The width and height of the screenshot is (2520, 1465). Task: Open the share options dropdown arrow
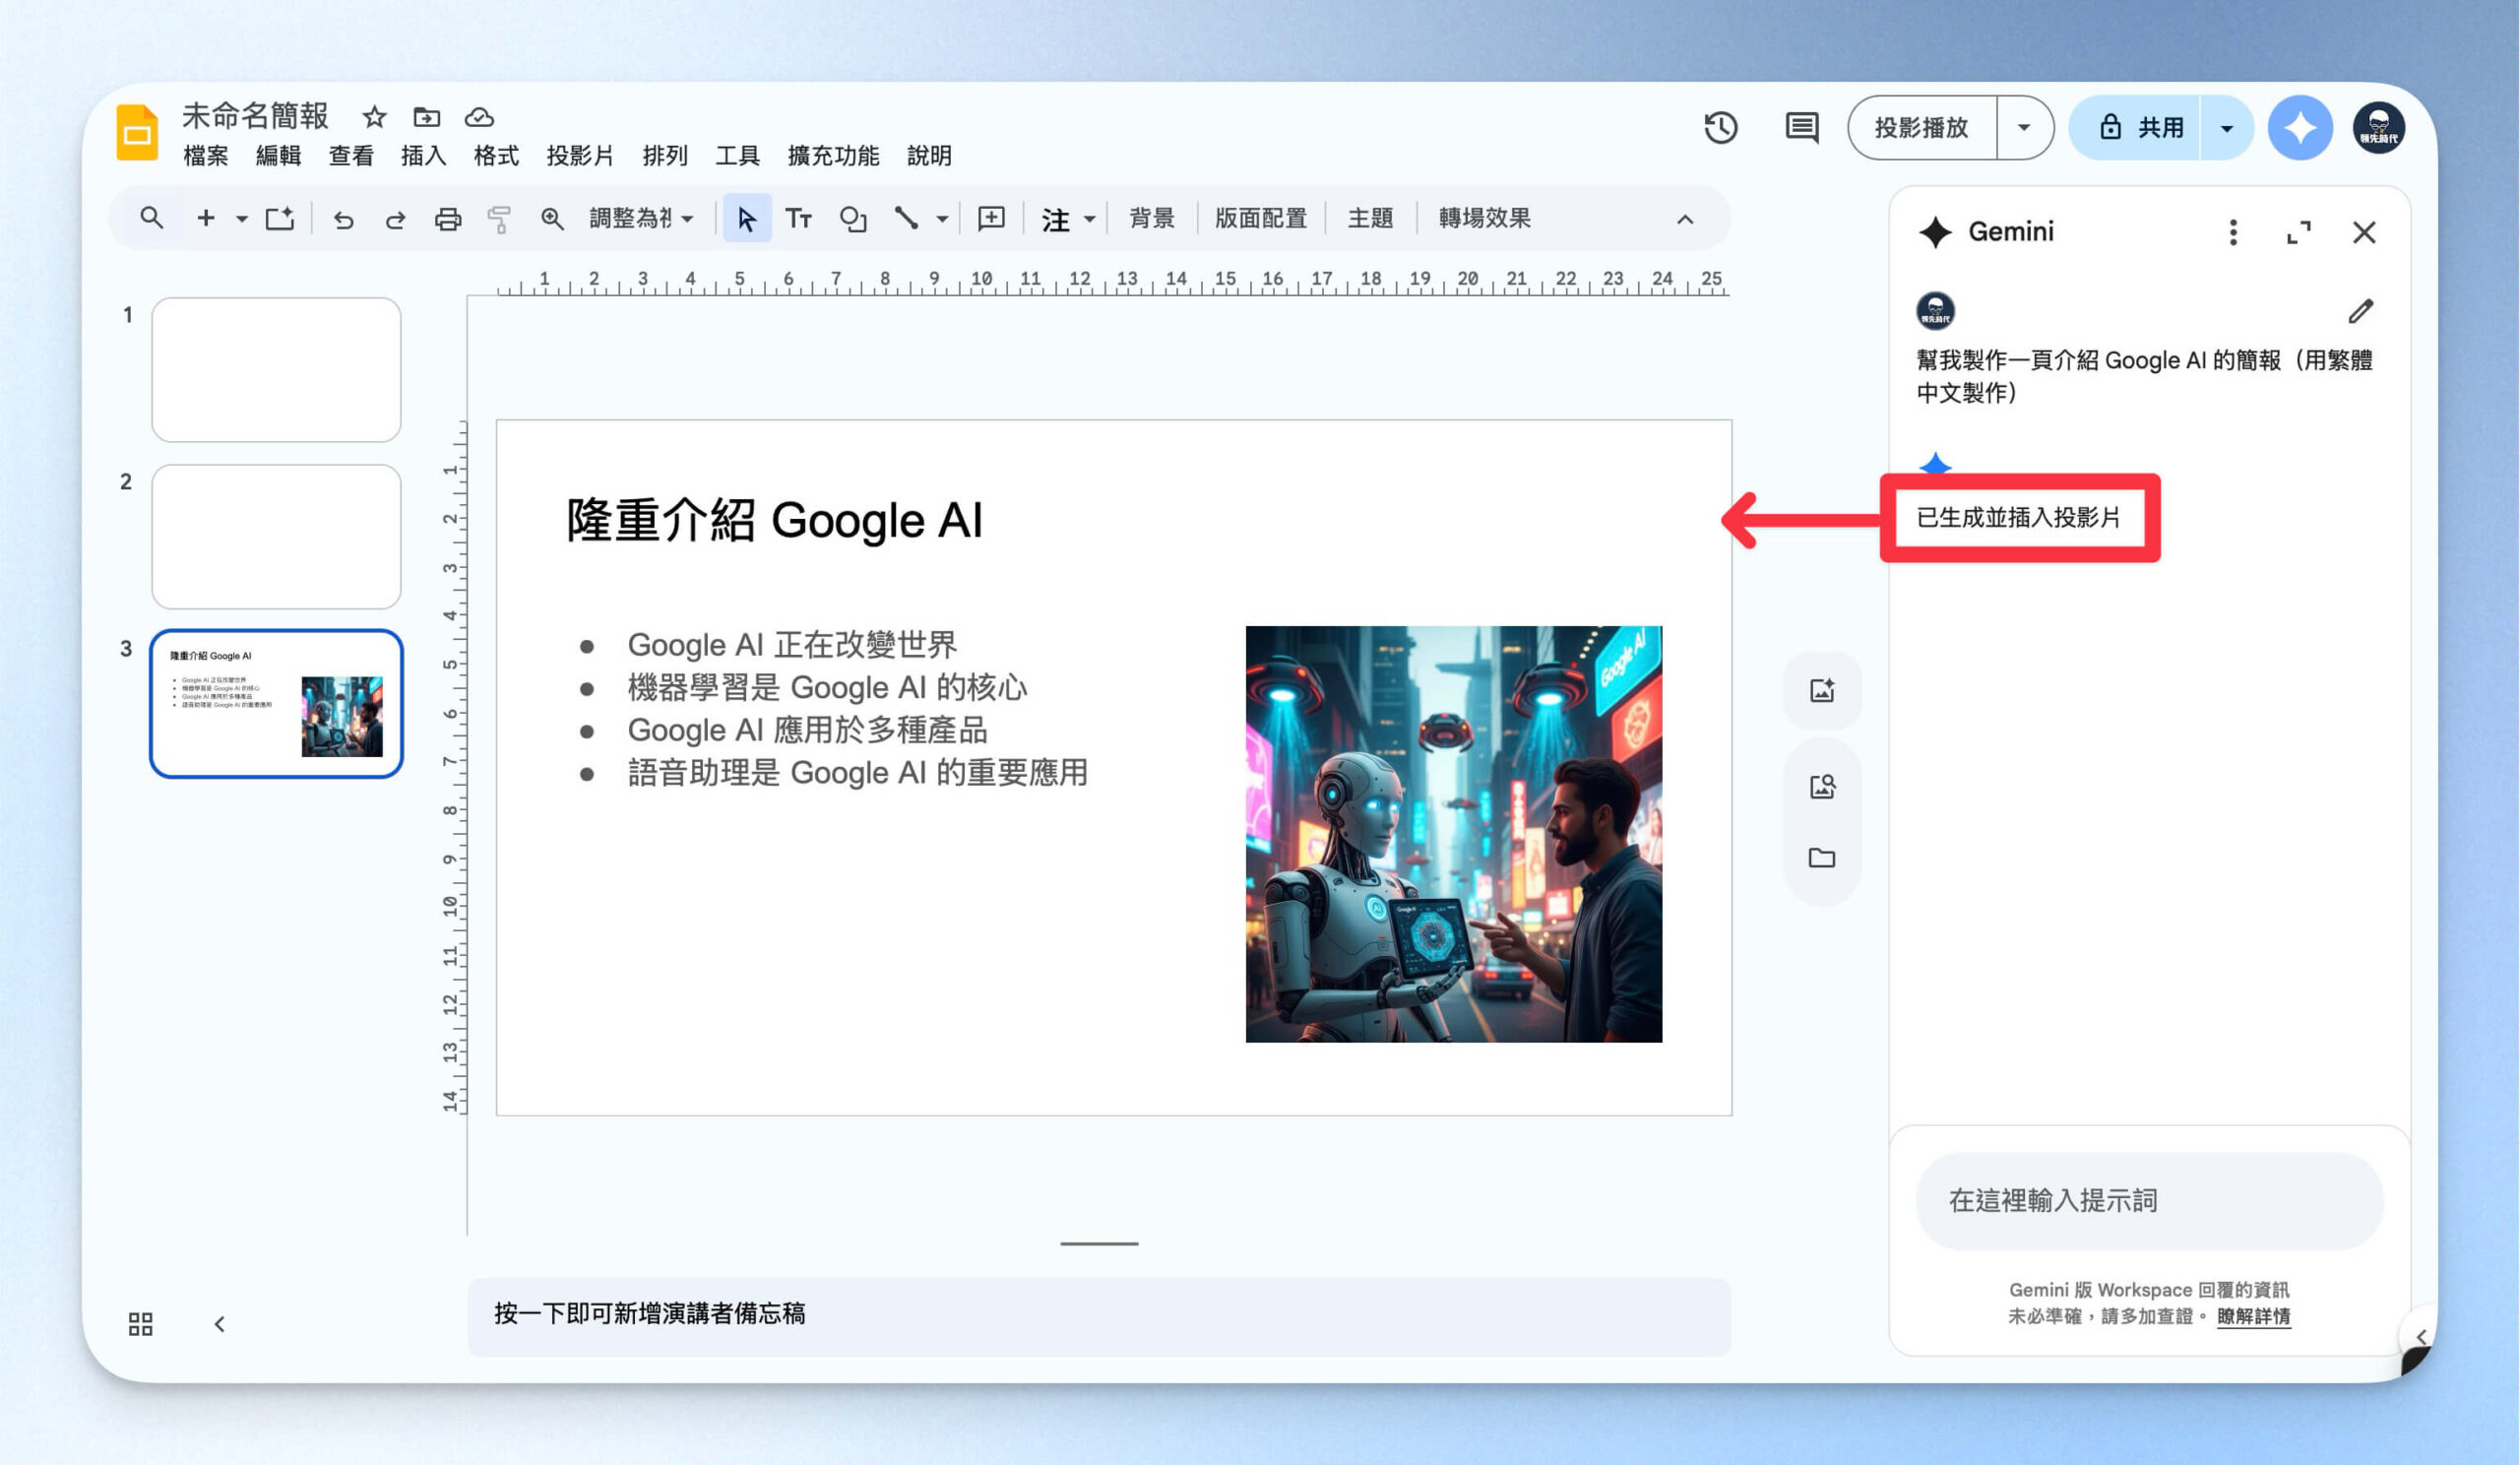[x=2226, y=128]
